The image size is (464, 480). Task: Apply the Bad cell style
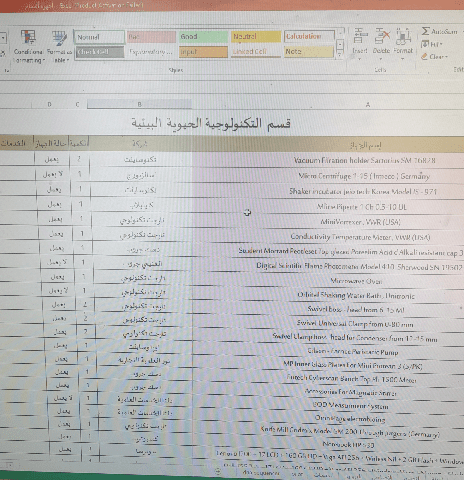click(151, 37)
